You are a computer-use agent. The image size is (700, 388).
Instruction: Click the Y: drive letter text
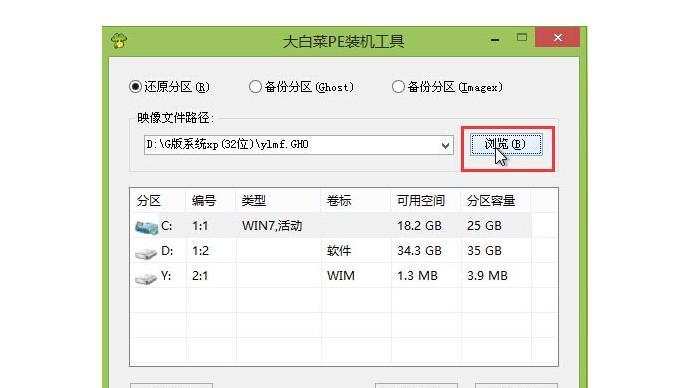(x=166, y=276)
